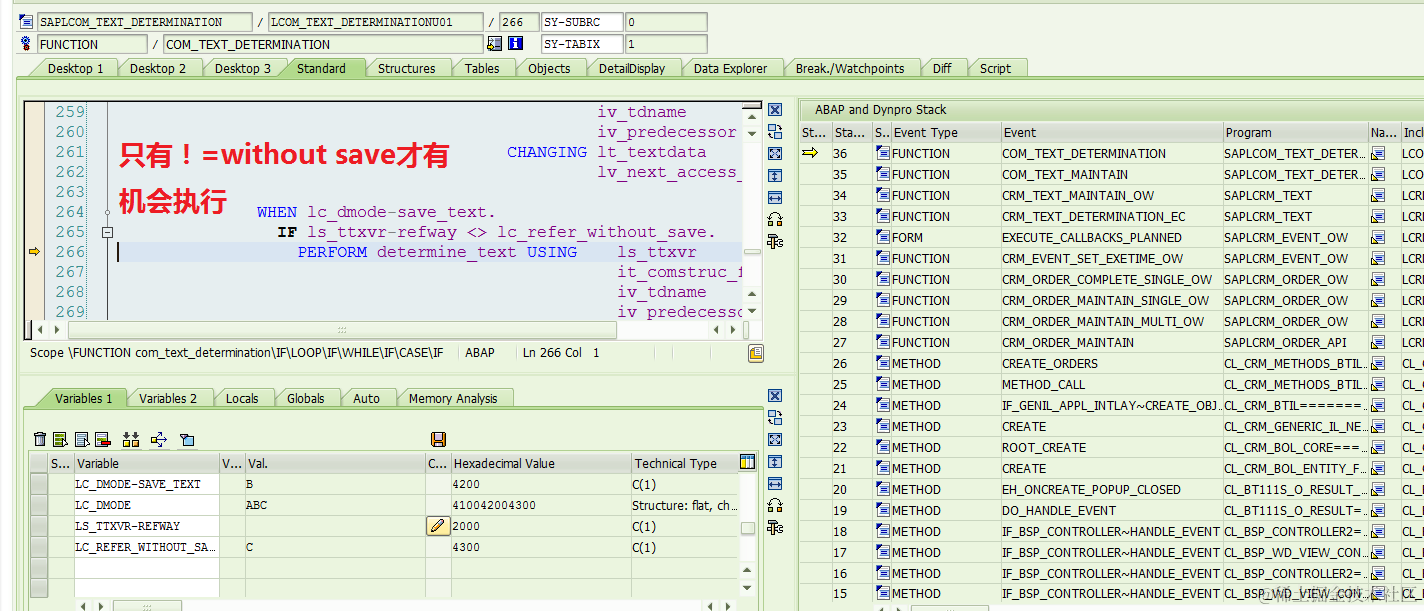Select row marker for LC_REFER_WITHOUT_SA.. variable

pyautogui.click(x=39, y=547)
